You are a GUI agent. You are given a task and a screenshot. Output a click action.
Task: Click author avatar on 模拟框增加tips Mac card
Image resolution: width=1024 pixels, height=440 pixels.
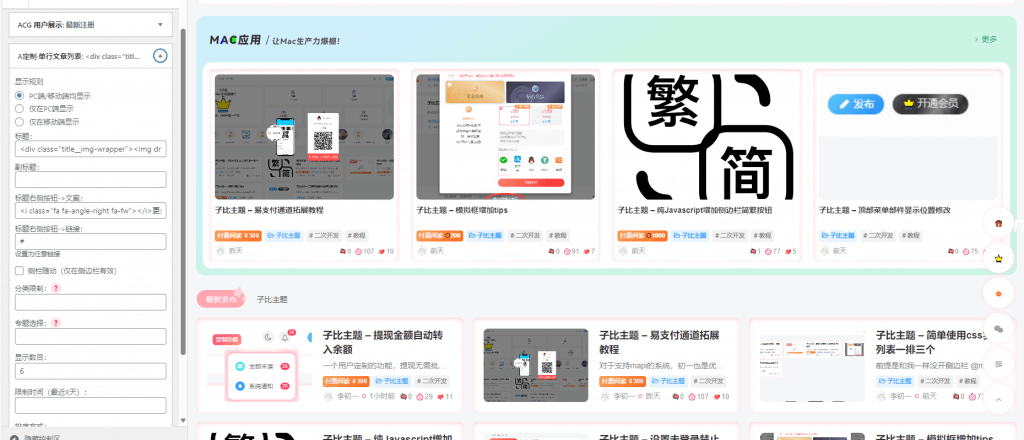point(421,251)
